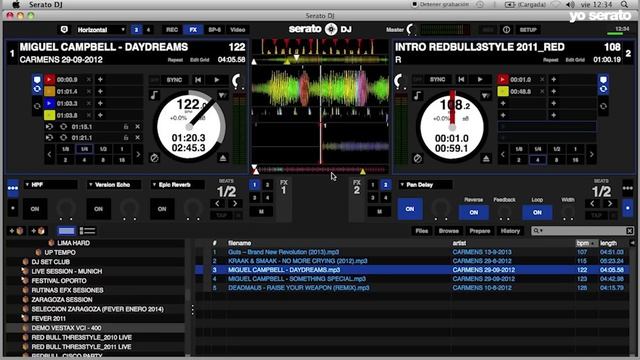The image size is (640, 360).
Task: Toggle SYNC on deck 1
Action: point(174,80)
